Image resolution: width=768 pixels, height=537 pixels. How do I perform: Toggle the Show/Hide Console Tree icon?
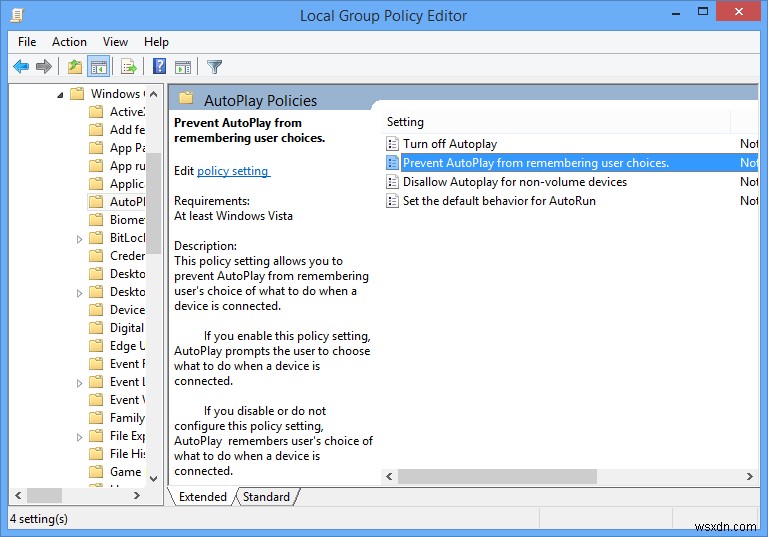(x=99, y=67)
